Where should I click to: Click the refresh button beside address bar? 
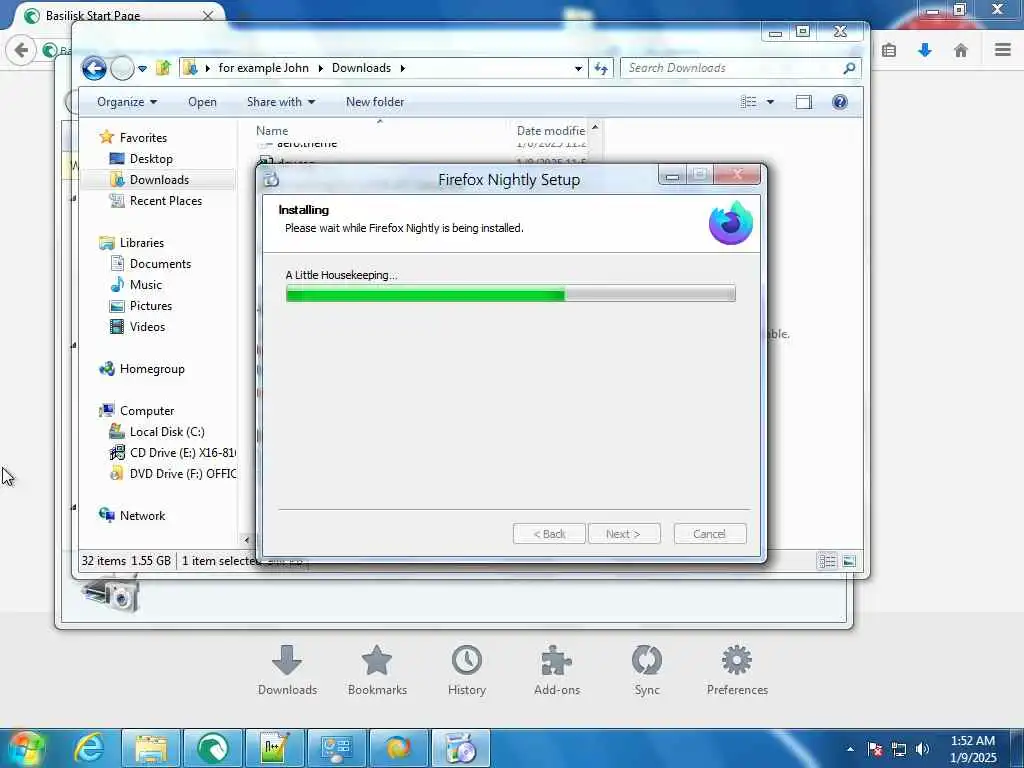[601, 68]
